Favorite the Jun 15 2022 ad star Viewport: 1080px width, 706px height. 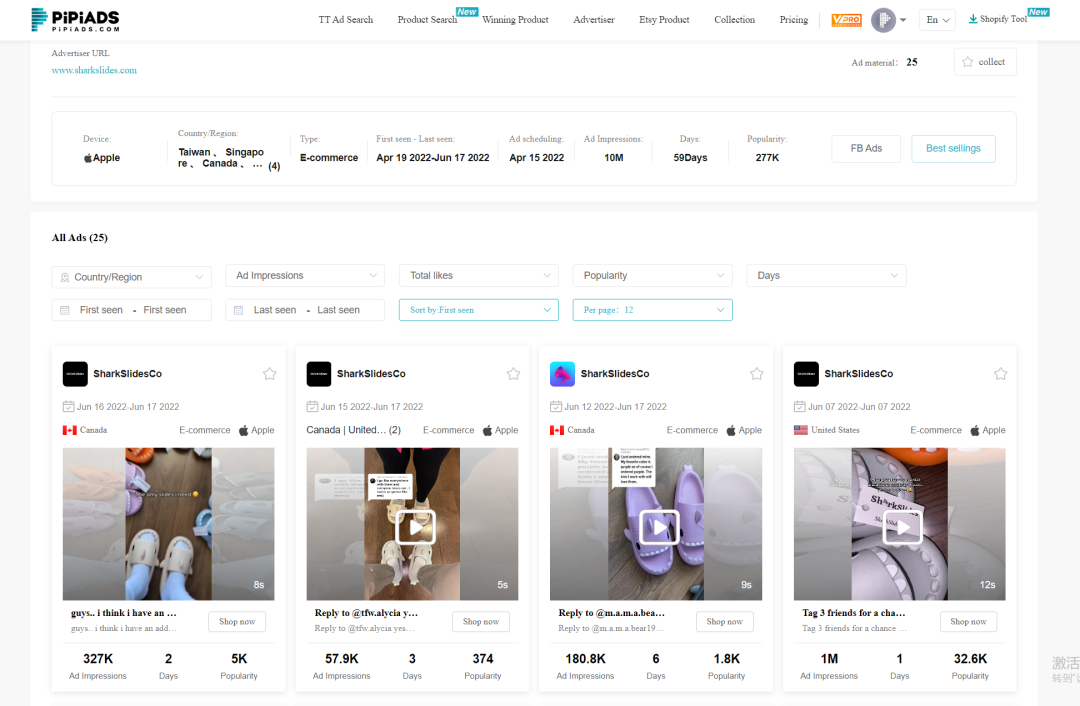(513, 373)
